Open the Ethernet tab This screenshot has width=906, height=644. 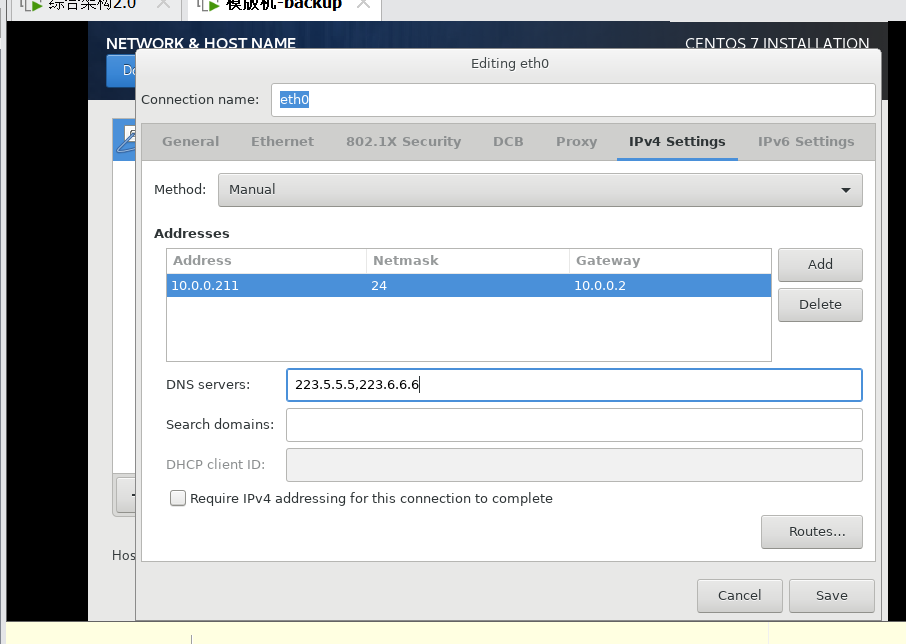pos(282,142)
